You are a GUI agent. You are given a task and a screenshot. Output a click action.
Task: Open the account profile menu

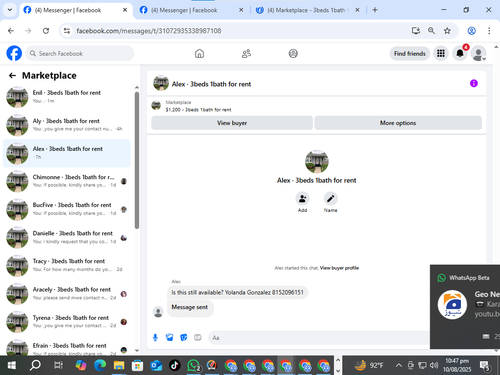point(479,53)
